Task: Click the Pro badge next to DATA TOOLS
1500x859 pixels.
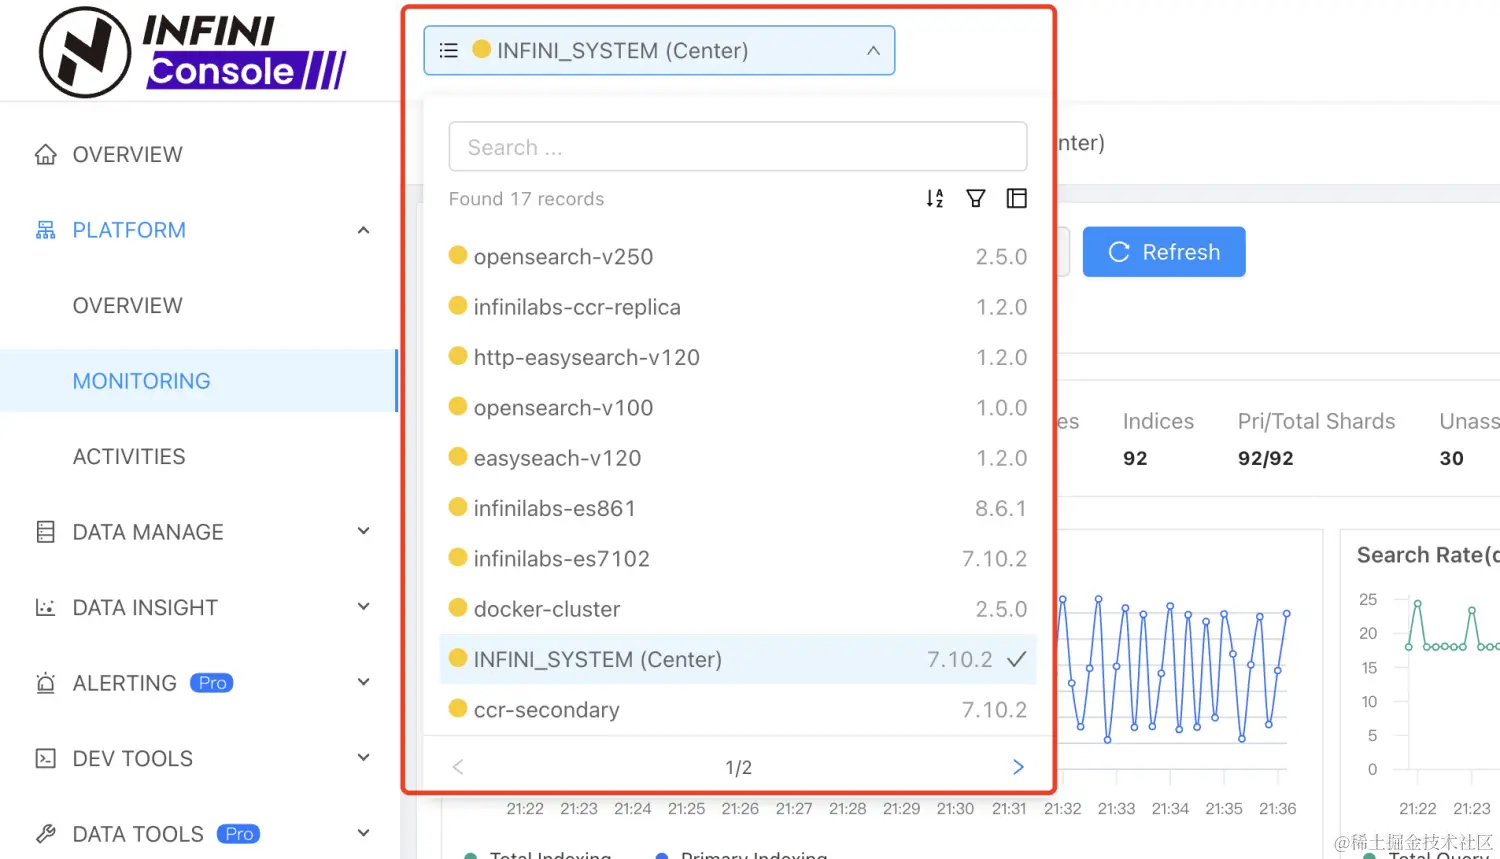Action: 239,834
